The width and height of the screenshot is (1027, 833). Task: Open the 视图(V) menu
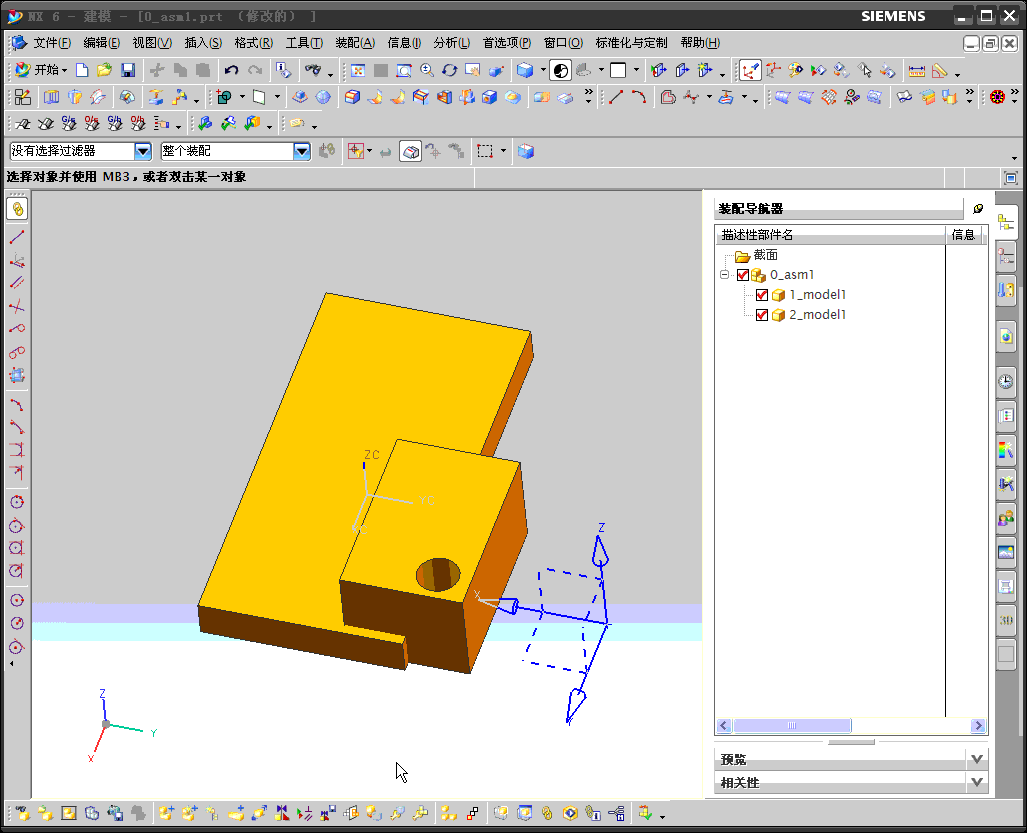(152, 43)
